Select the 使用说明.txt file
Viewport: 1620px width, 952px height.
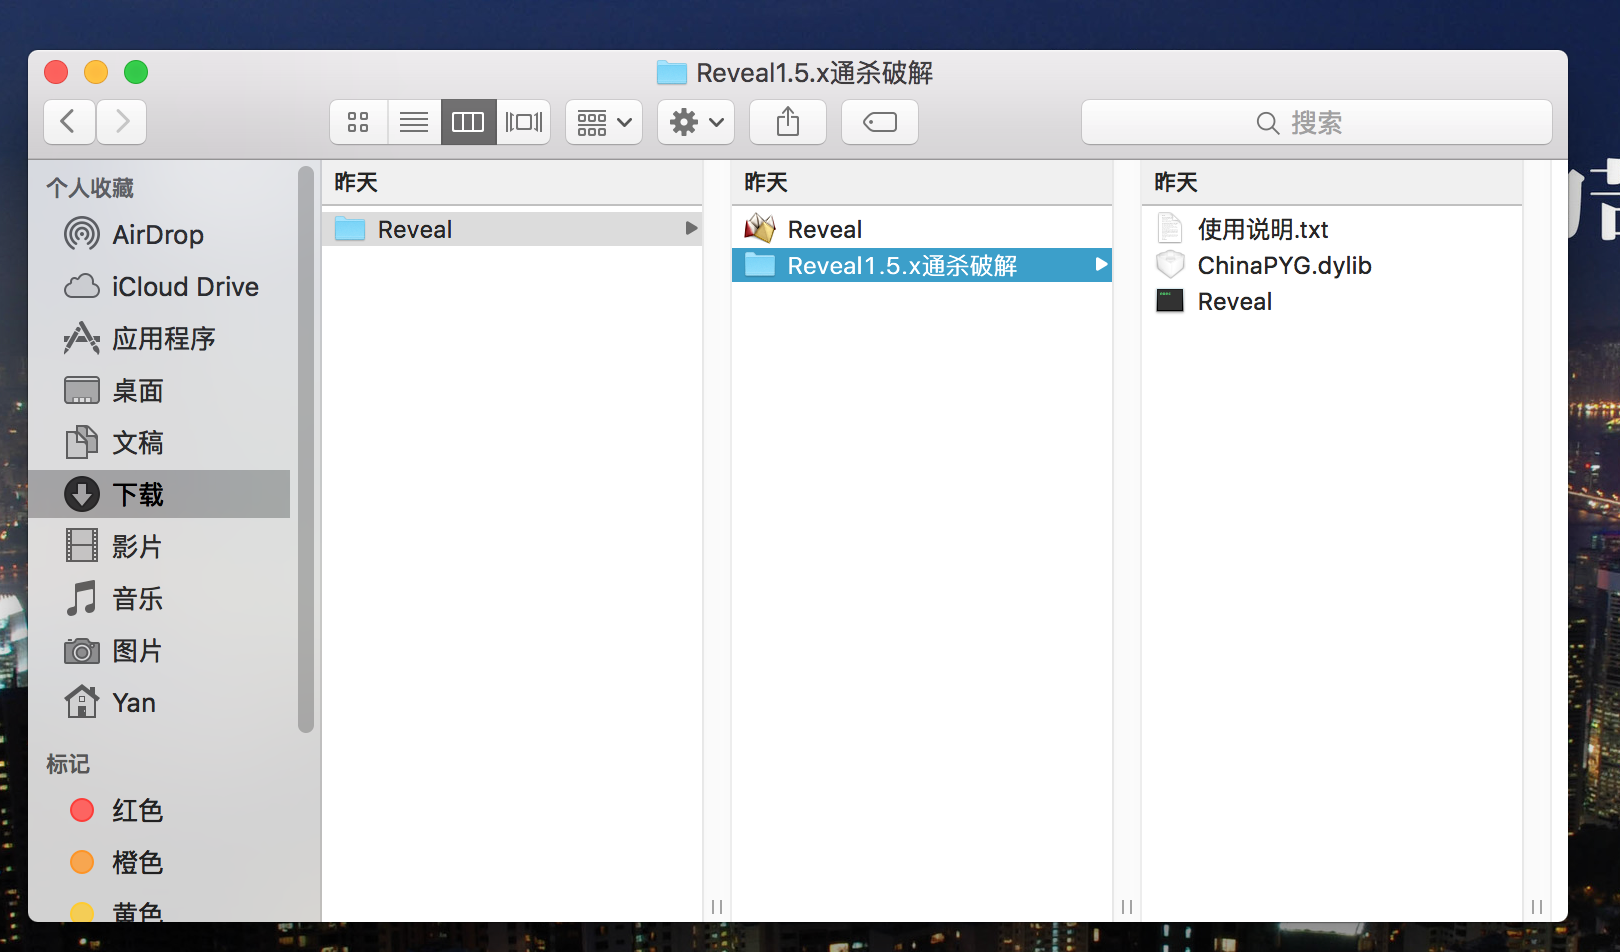click(1332, 229)
